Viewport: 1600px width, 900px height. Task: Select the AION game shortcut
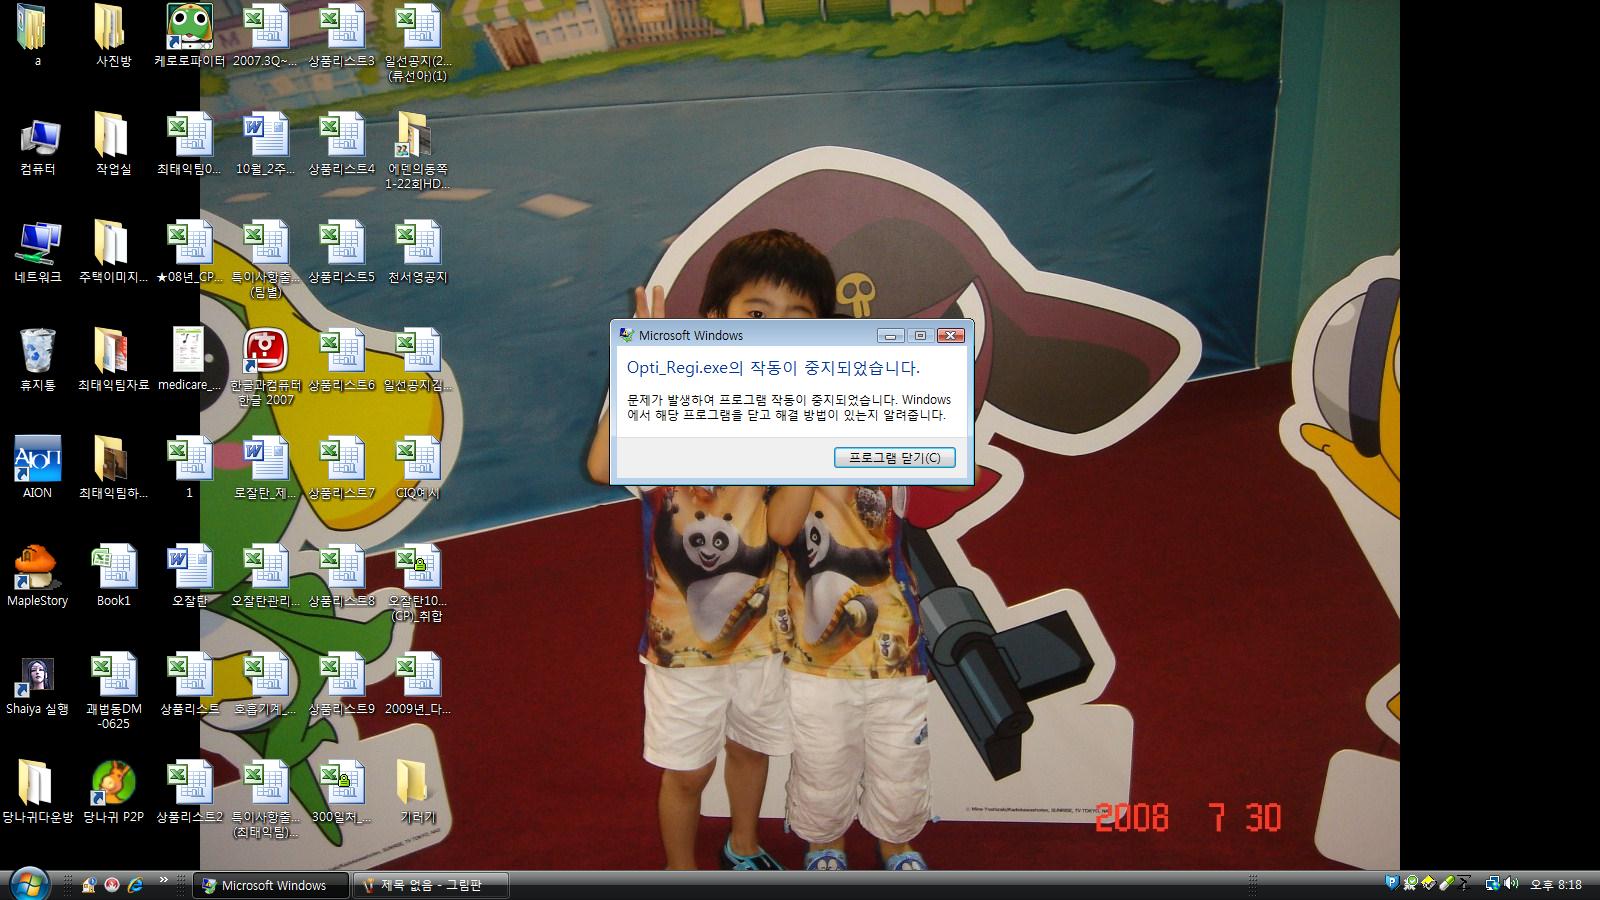pyautogui.click(x=37, y=468)
